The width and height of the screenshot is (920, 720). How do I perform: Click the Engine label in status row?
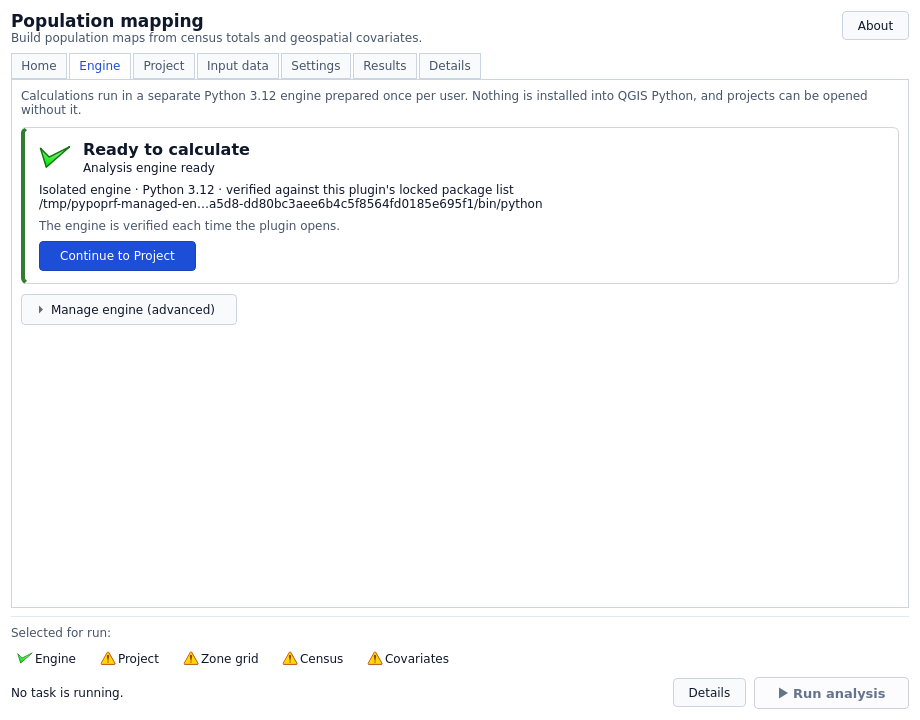coord(55,658)
